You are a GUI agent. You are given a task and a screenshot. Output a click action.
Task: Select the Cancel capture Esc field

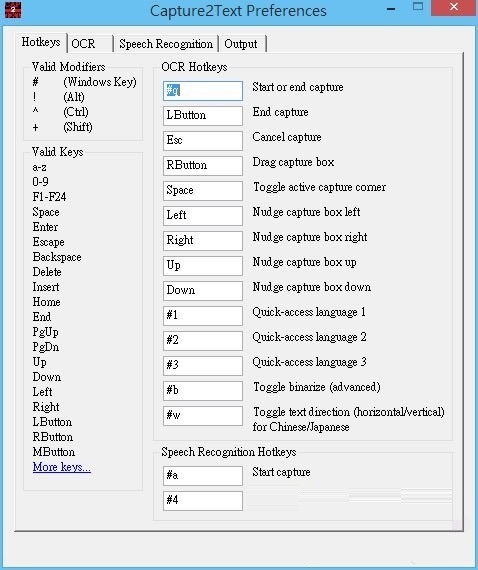[203, 141]
